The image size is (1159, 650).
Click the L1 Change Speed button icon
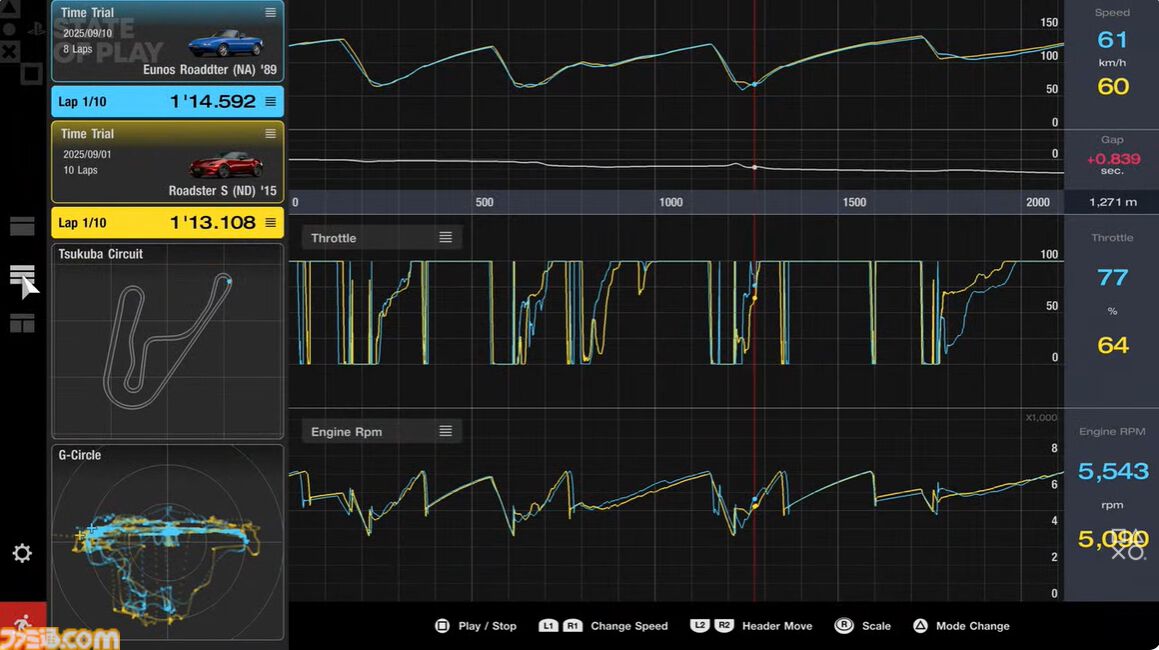(548, 626)
